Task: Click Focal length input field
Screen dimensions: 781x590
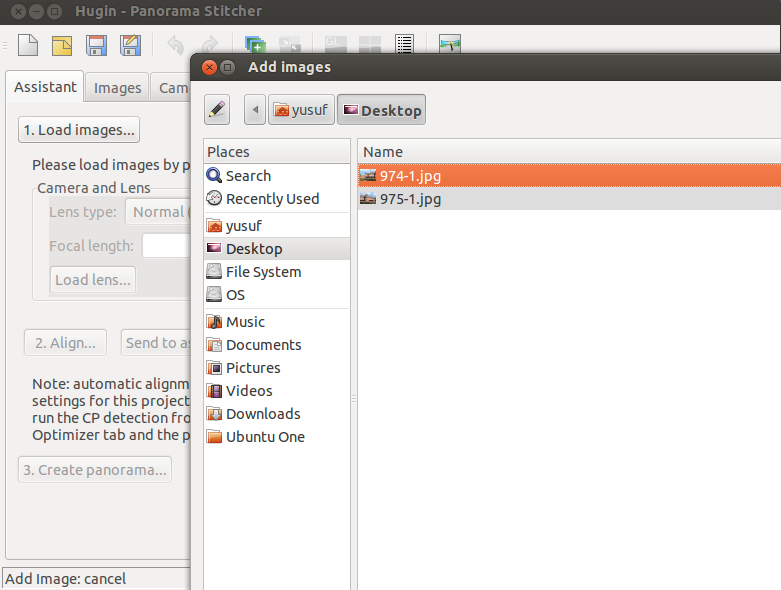Action: pyautogui.click(x=167, y=245)
